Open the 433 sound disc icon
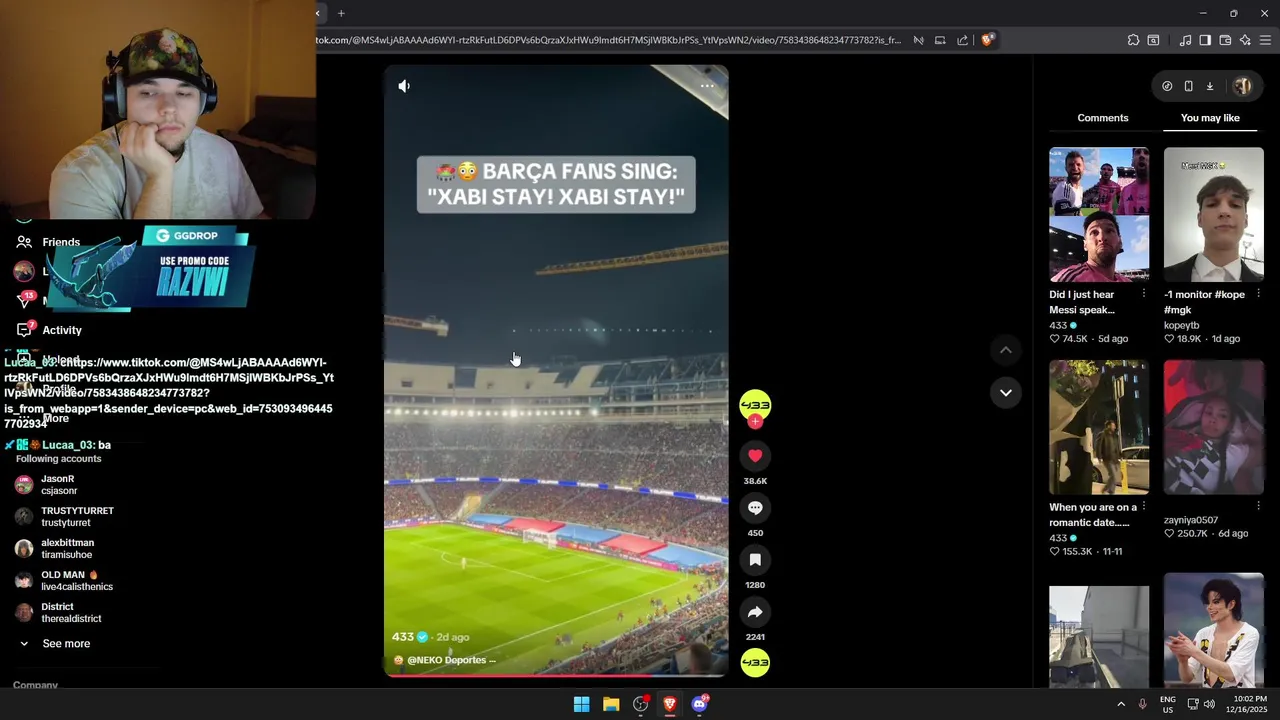 (x=755, y=662)
